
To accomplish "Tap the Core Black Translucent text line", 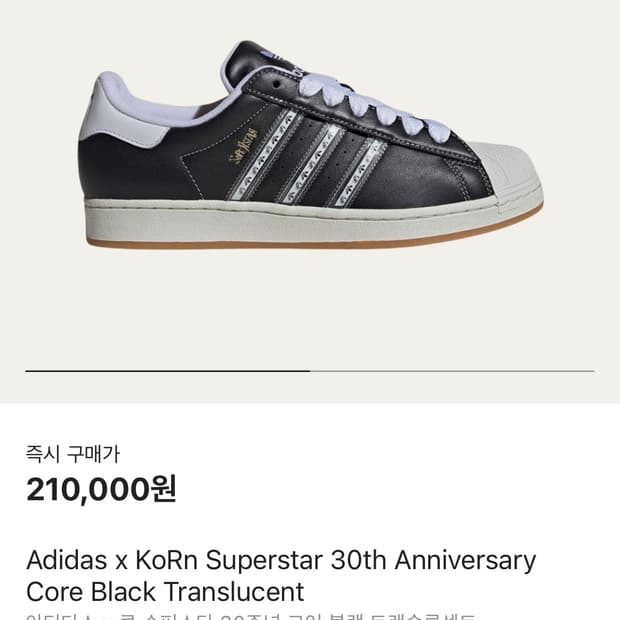I will 165,590.
